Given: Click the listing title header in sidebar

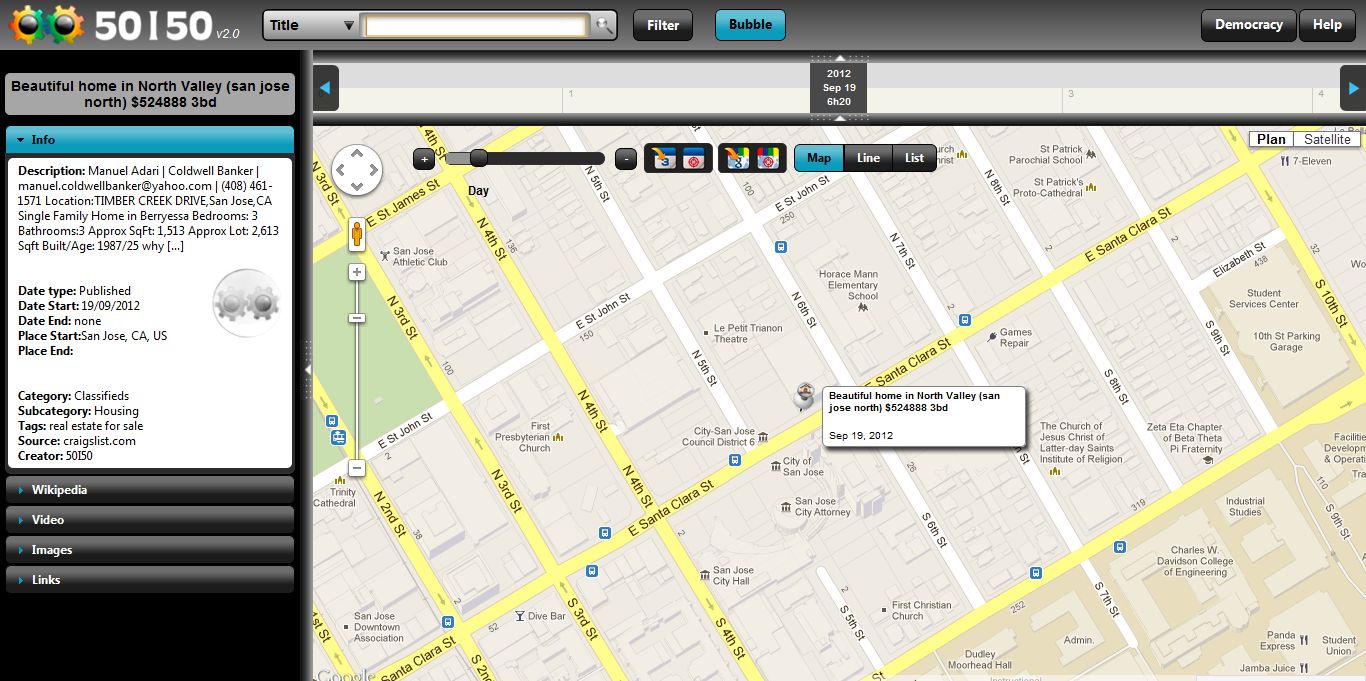Looking at the screenshot, I should click(x=150, y=94).
